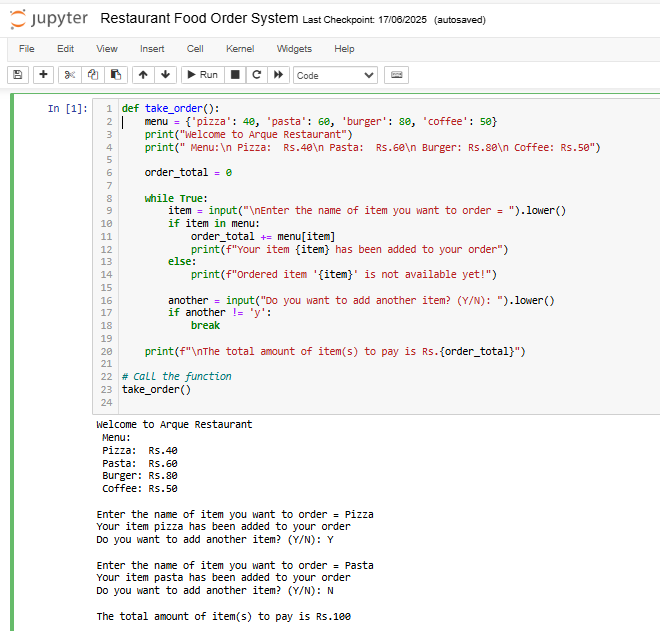This screenshot has width=660, height=631.
Task: Move the selected cell up
Action: (x=143, y=75)
